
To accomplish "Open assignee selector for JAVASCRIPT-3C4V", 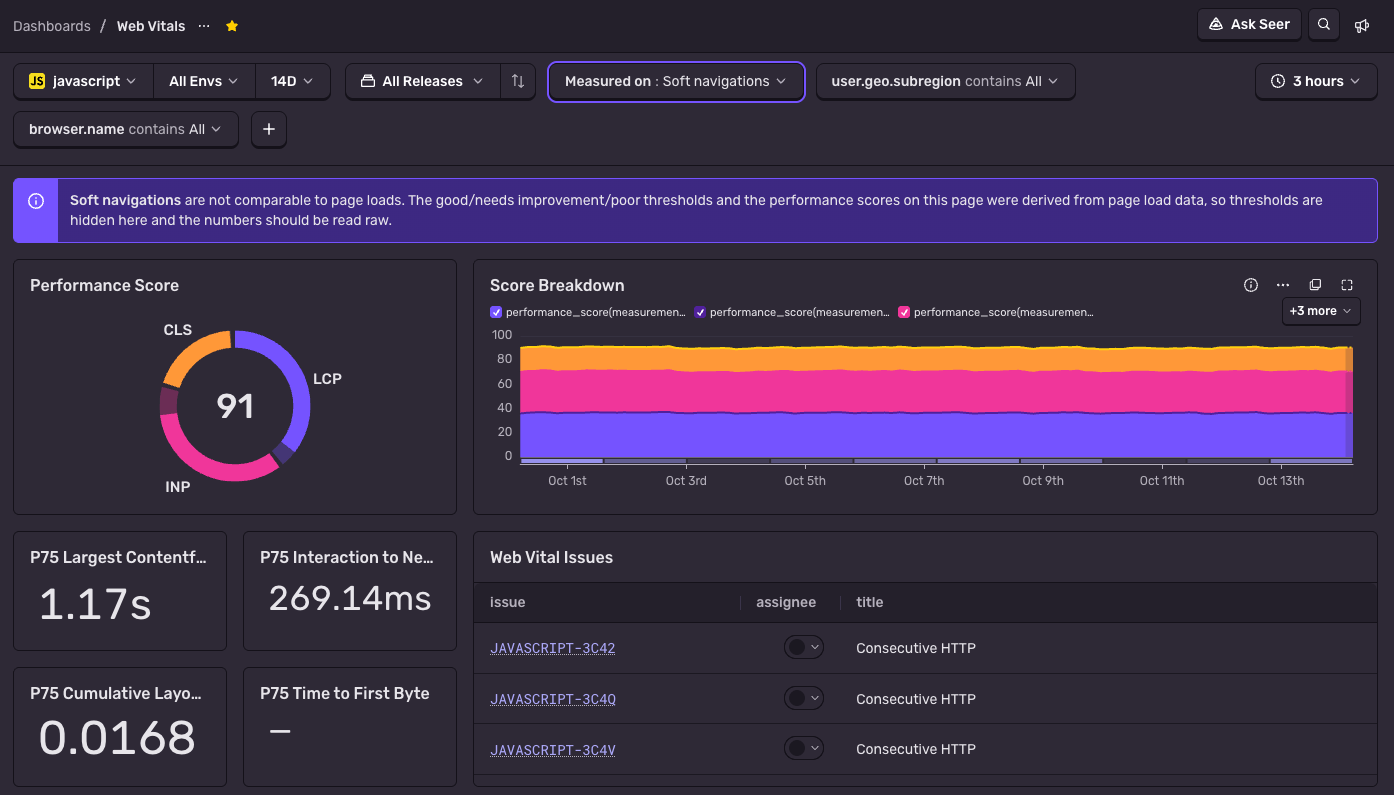I will pyautogui.click(x=804, y=748).
